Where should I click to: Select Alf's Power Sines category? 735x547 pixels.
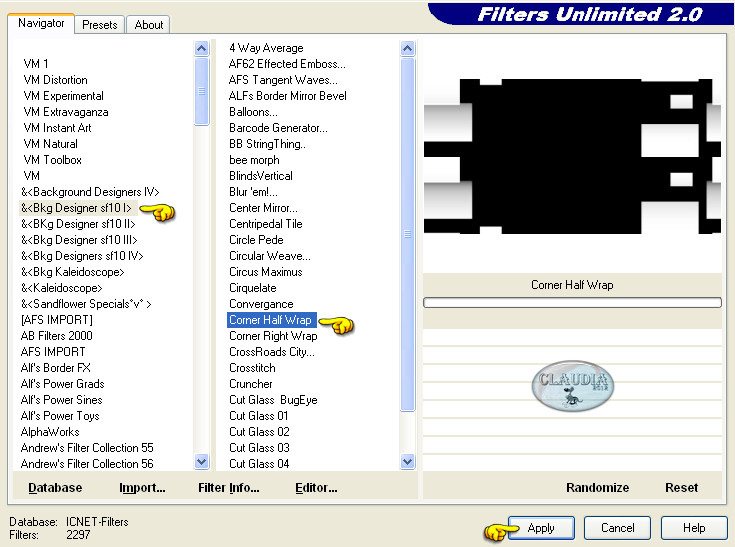[61, 399]
